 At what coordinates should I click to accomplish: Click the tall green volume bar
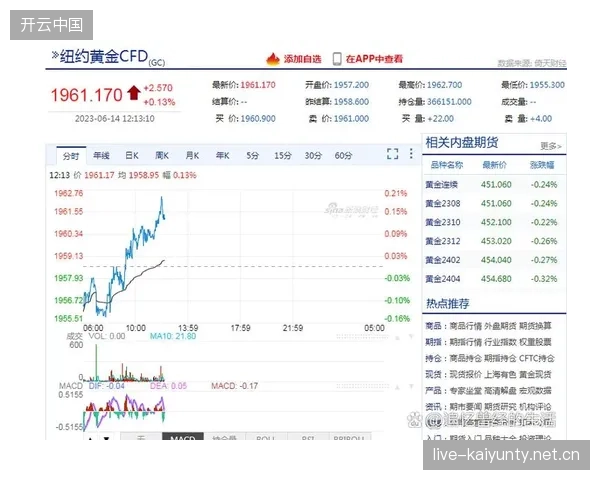(x=96, y=362)
